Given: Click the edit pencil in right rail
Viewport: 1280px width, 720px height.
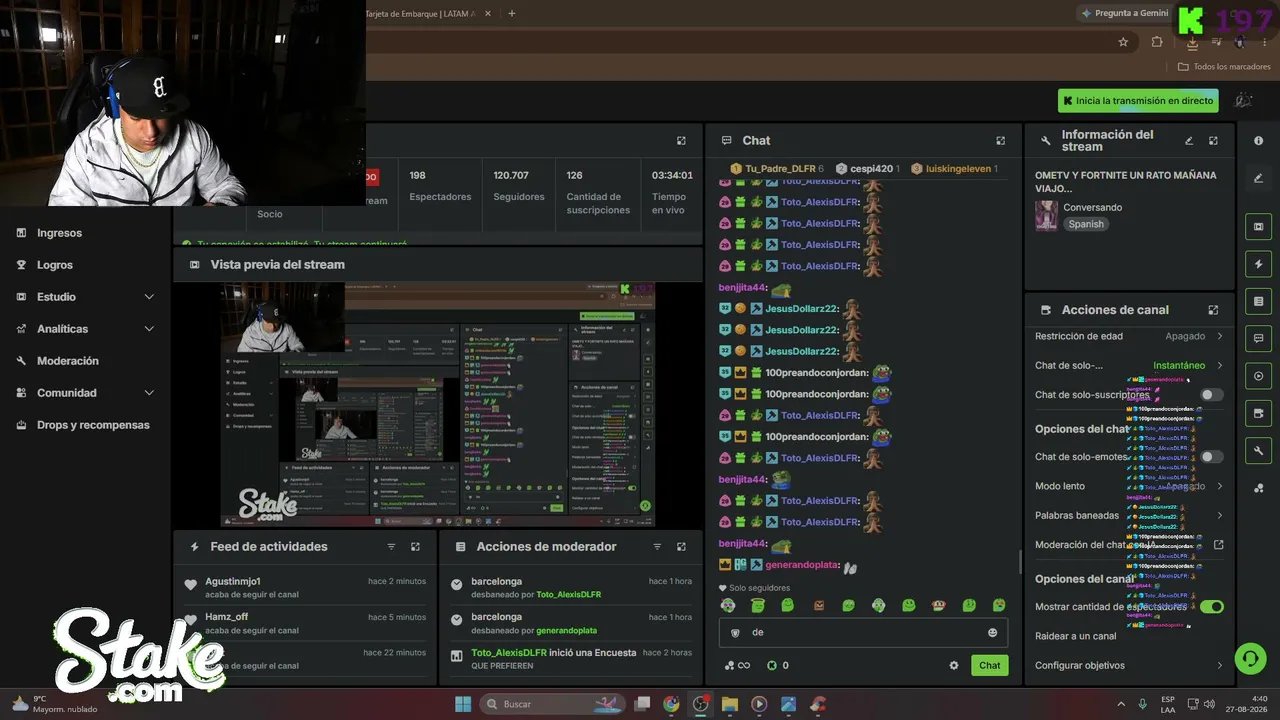Looking at the screenshot, I should click(x=1259, y=178).
